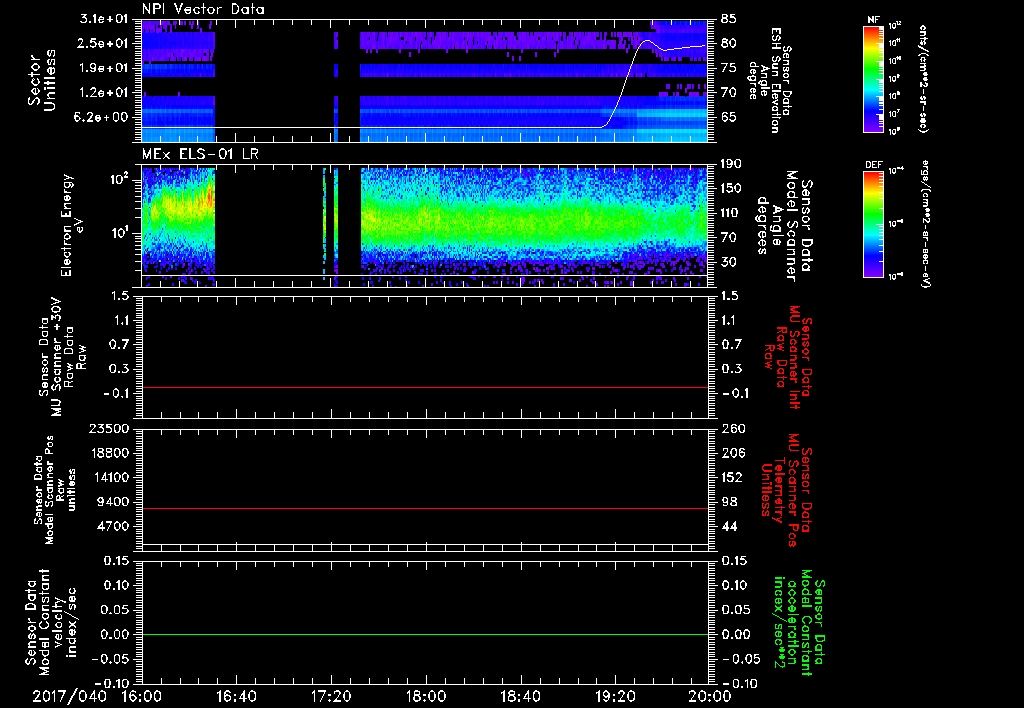Click the 19:20 time axis label

tap(615, 696)
